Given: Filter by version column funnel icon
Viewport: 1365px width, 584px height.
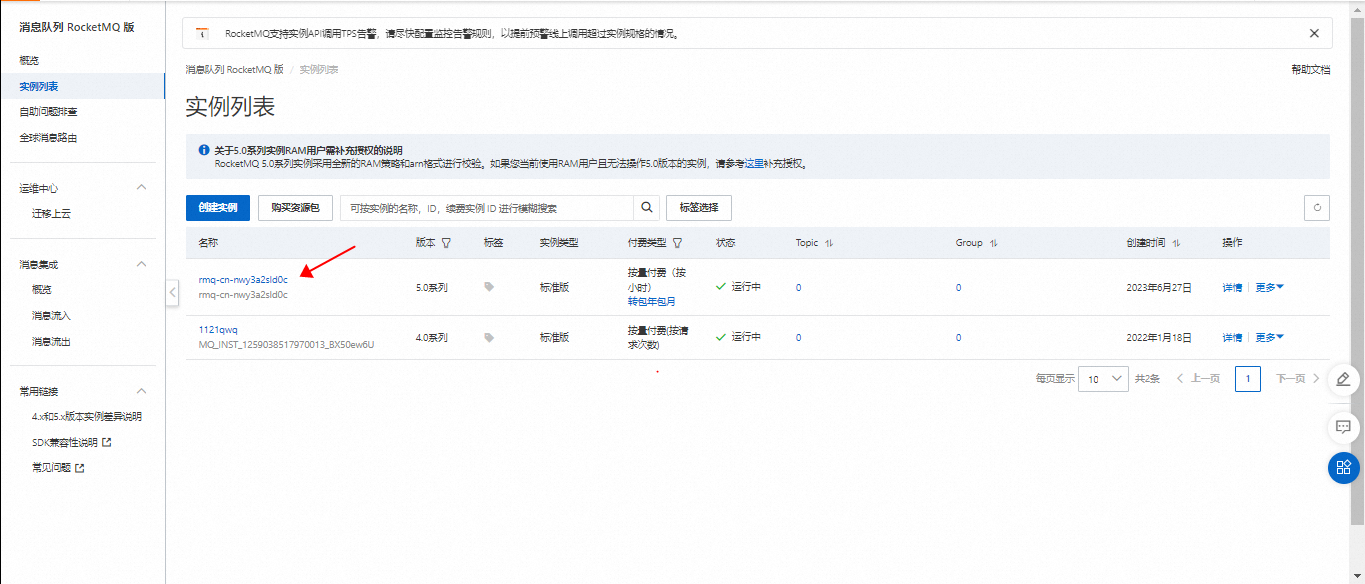Looking at the screenshot, I should pyautogui.click(x=446, y=243).
